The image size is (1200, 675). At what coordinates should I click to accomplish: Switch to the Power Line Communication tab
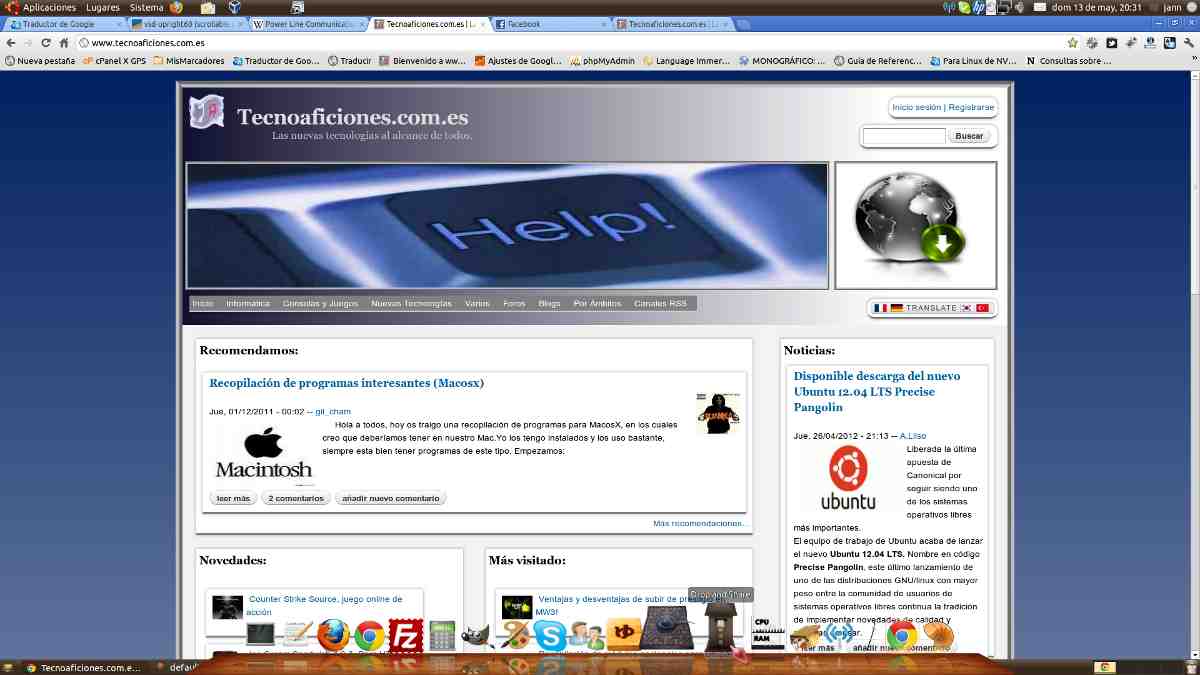tap(308, 24)
